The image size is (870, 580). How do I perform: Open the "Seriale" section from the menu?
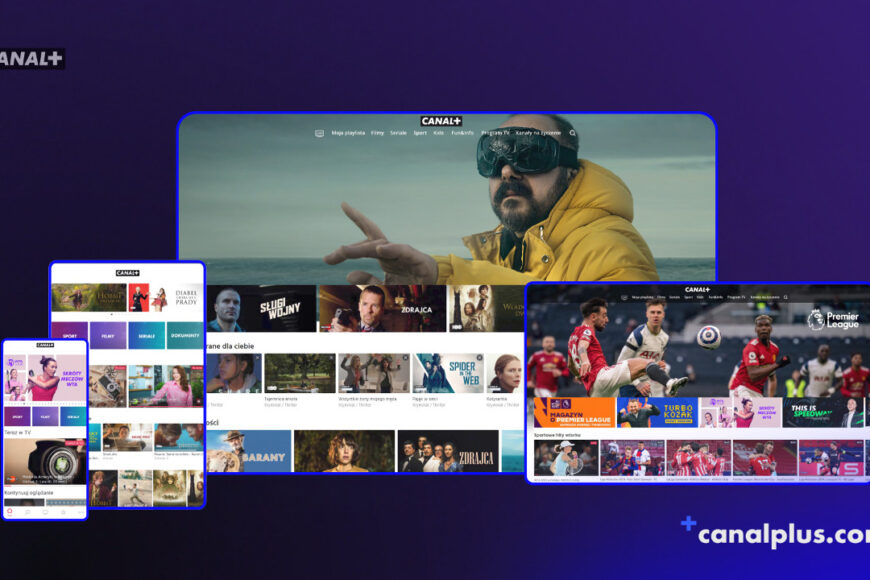398,133
